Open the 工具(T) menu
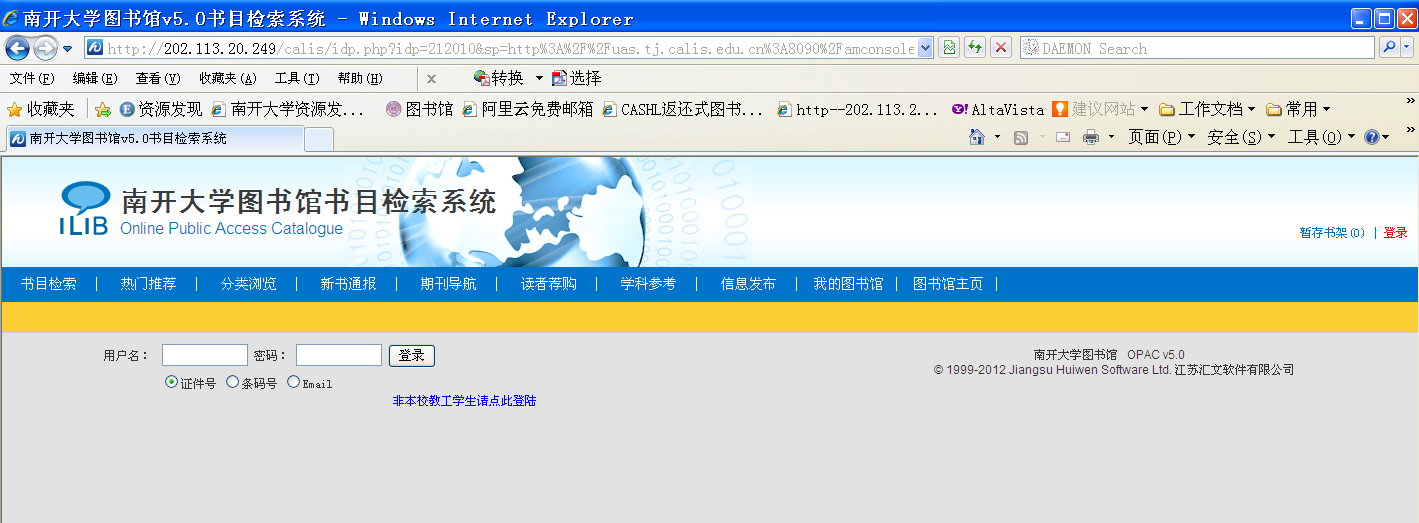1419x523 pixels. tap(297, 78)
